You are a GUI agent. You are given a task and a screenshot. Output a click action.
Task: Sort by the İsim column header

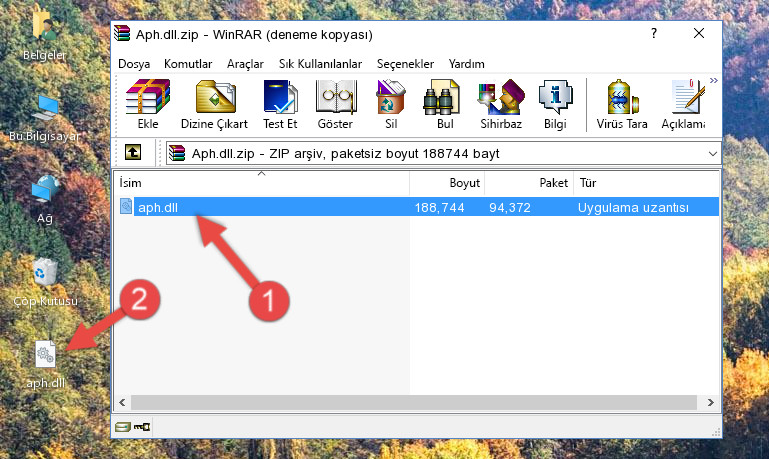click(262, 182)
